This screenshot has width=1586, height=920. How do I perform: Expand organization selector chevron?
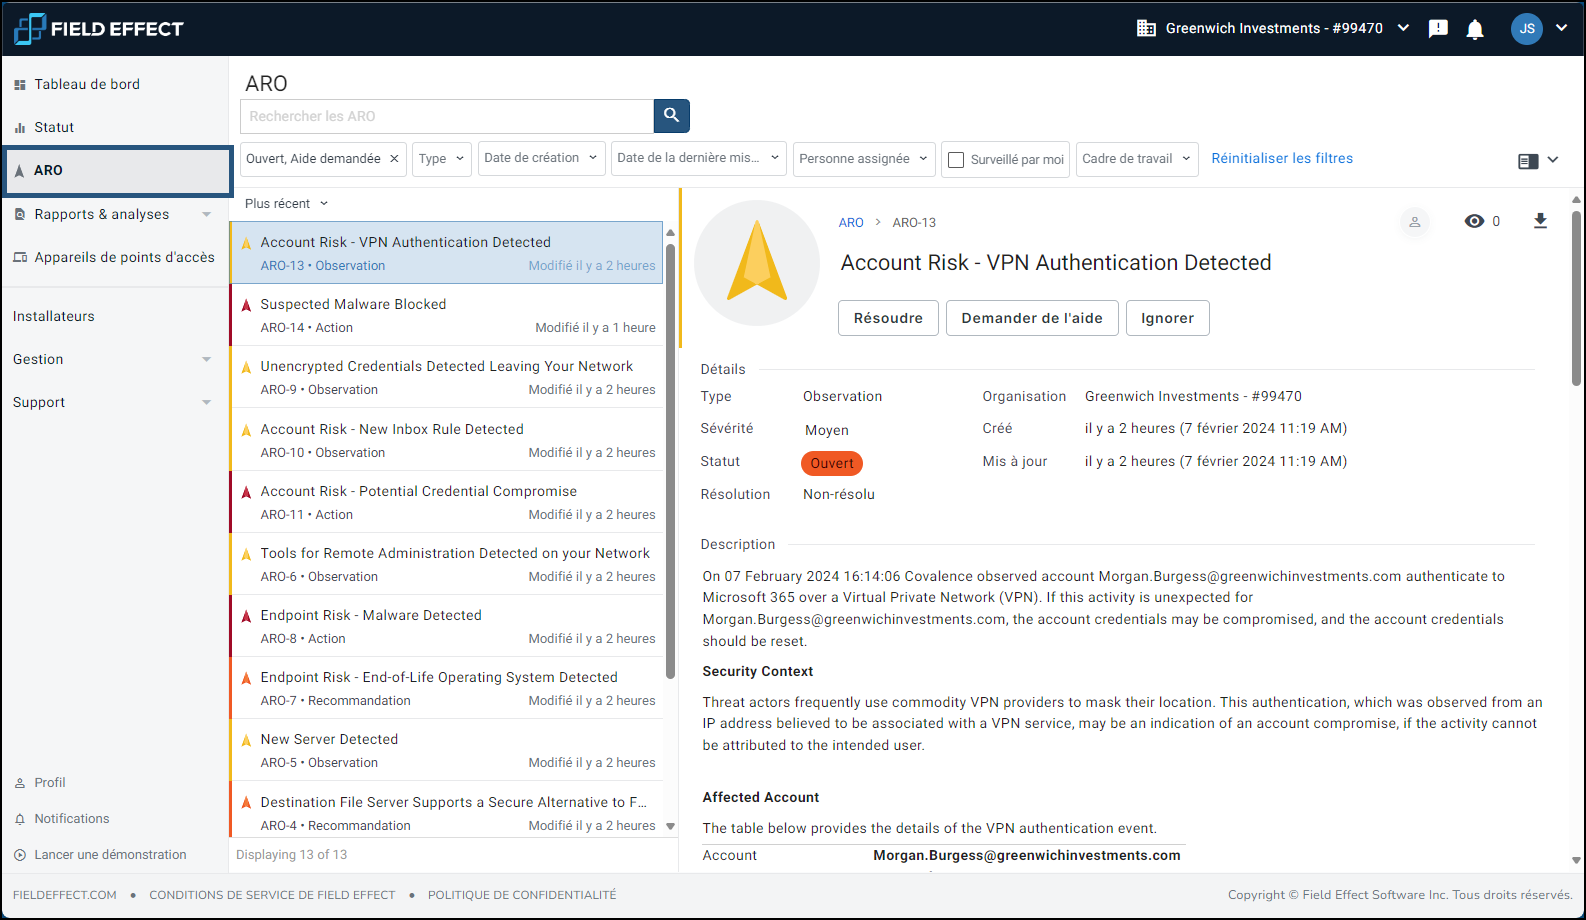pyautogui.click(x=1403, y=28)
